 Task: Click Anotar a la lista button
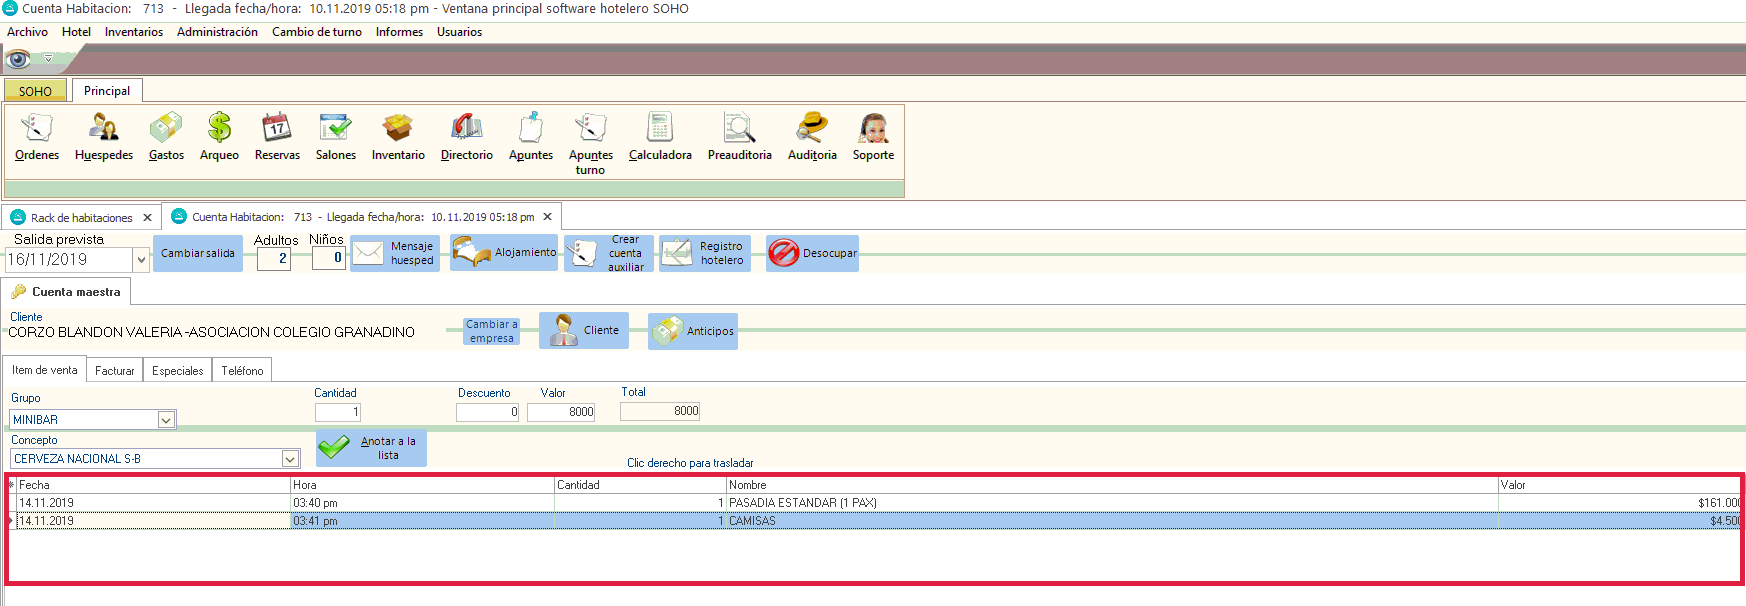click(x=372, y=448)
